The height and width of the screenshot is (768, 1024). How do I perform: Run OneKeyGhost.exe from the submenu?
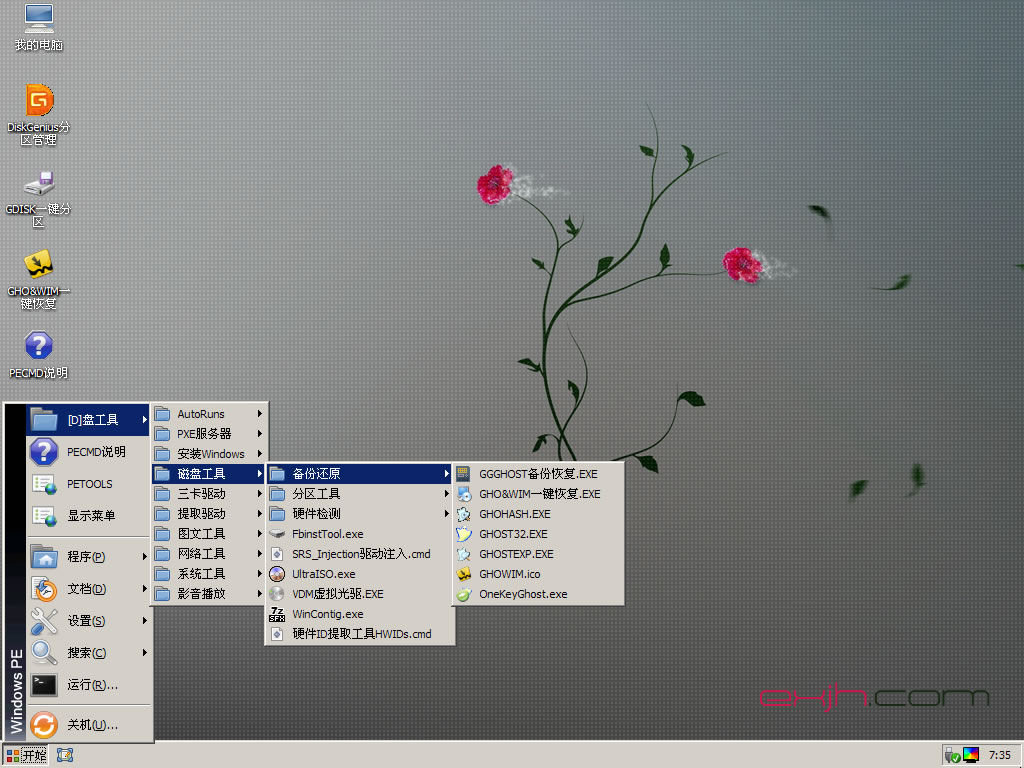(x=522, y=594)
